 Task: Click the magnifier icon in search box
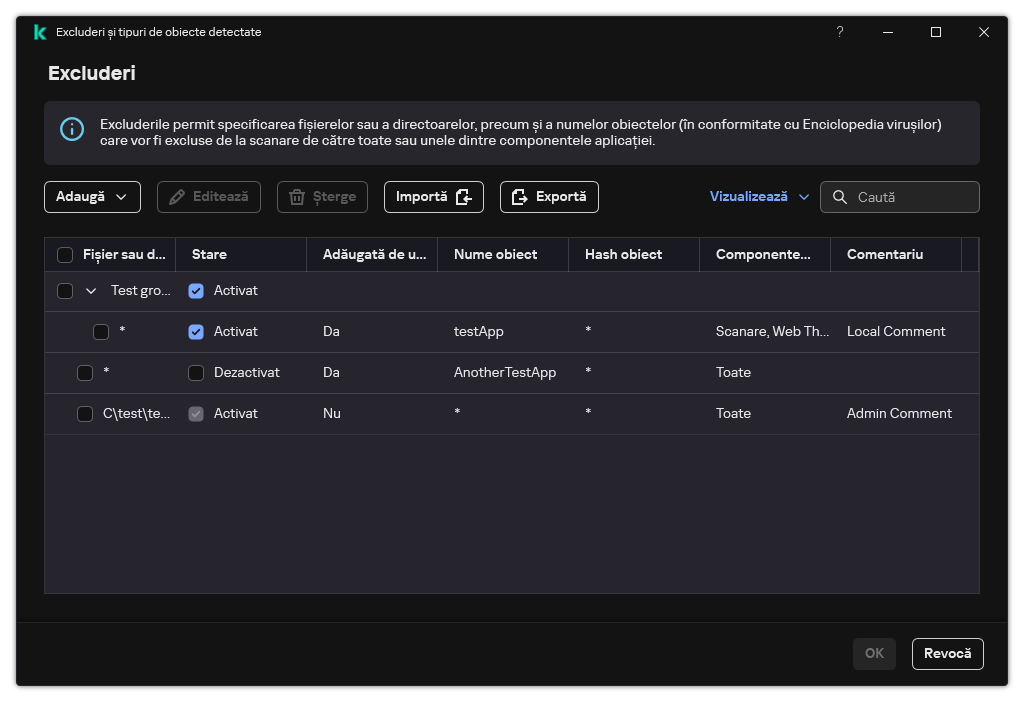[840, 197]
